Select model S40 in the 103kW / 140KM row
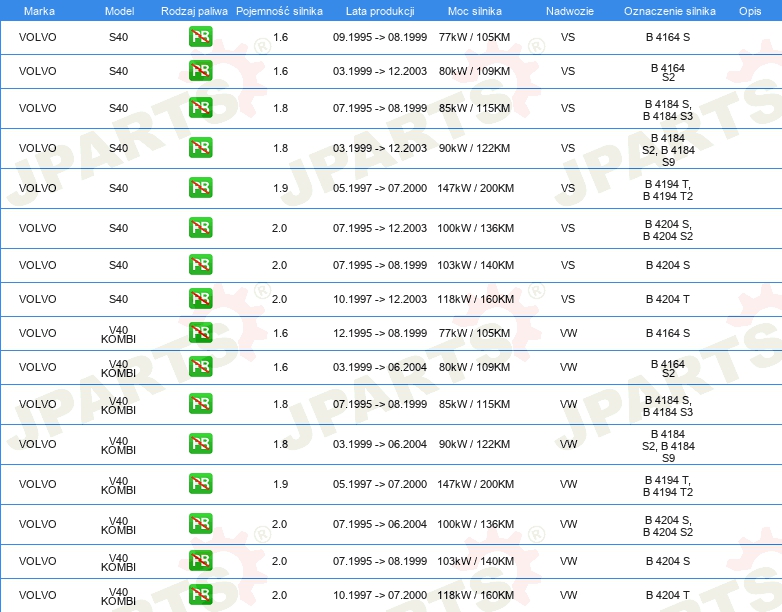Viewport: 782px width, 612px height. tap(119, 265)
